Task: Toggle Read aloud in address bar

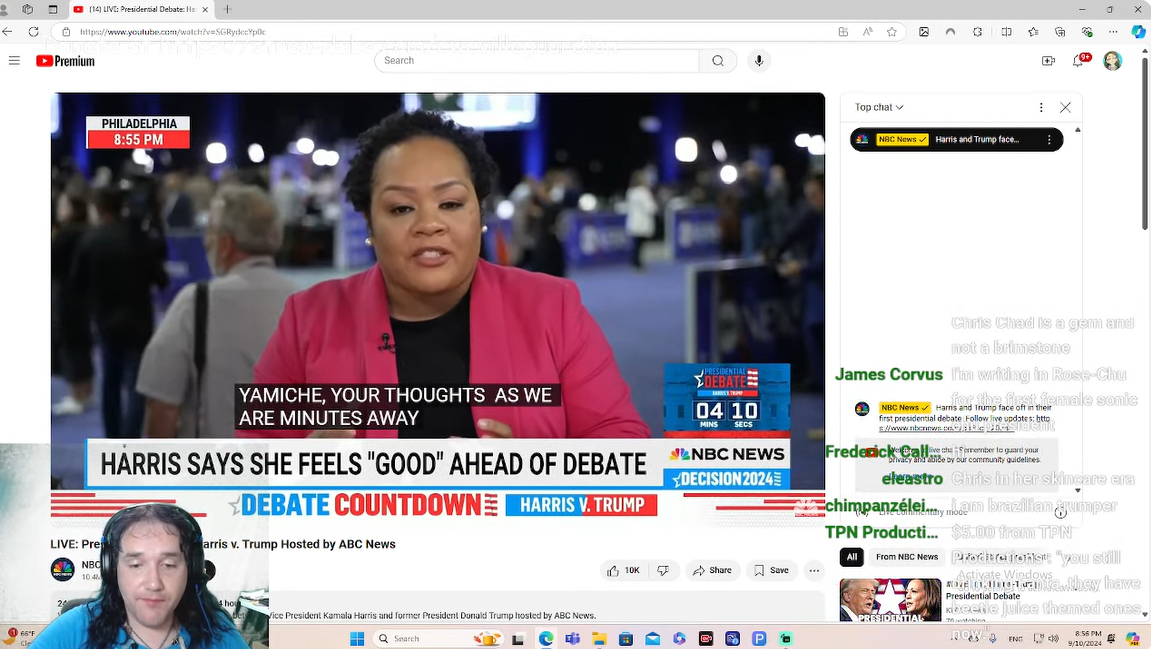Action: [868, 32]
